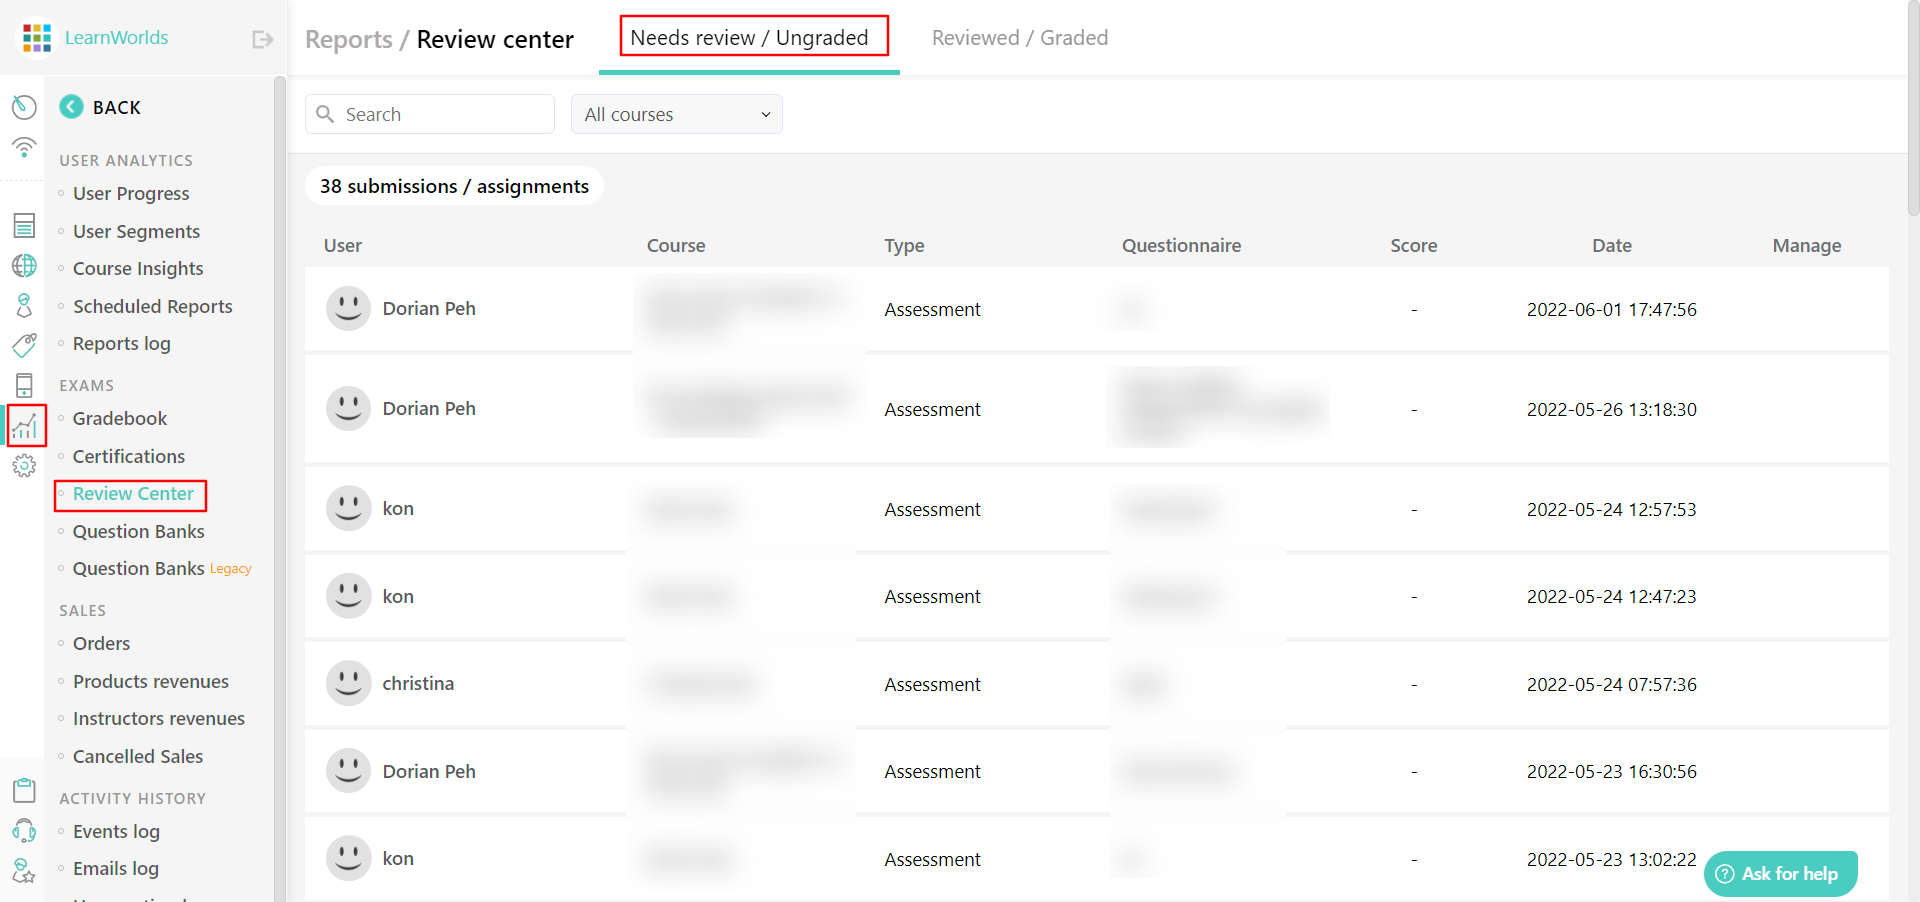Open the globe site builder icon
The width and height of the screenshot is (1920, 902).
[24, 265]
